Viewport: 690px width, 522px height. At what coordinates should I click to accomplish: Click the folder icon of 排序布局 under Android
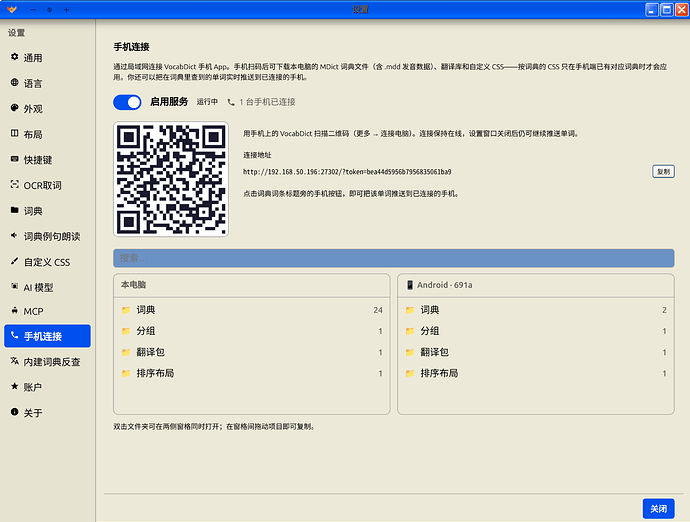pos(410,373)
